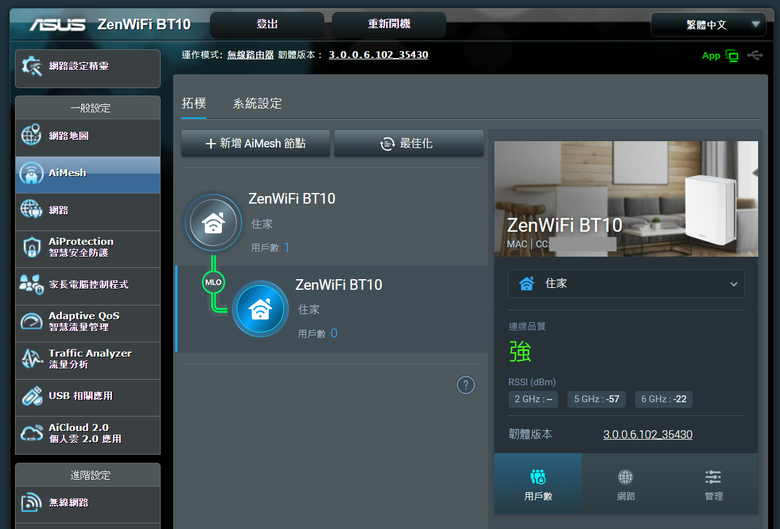Click the ASUS logo
Image resolution: width=780 pixels, height=529 pixels.
click(57, 24)
